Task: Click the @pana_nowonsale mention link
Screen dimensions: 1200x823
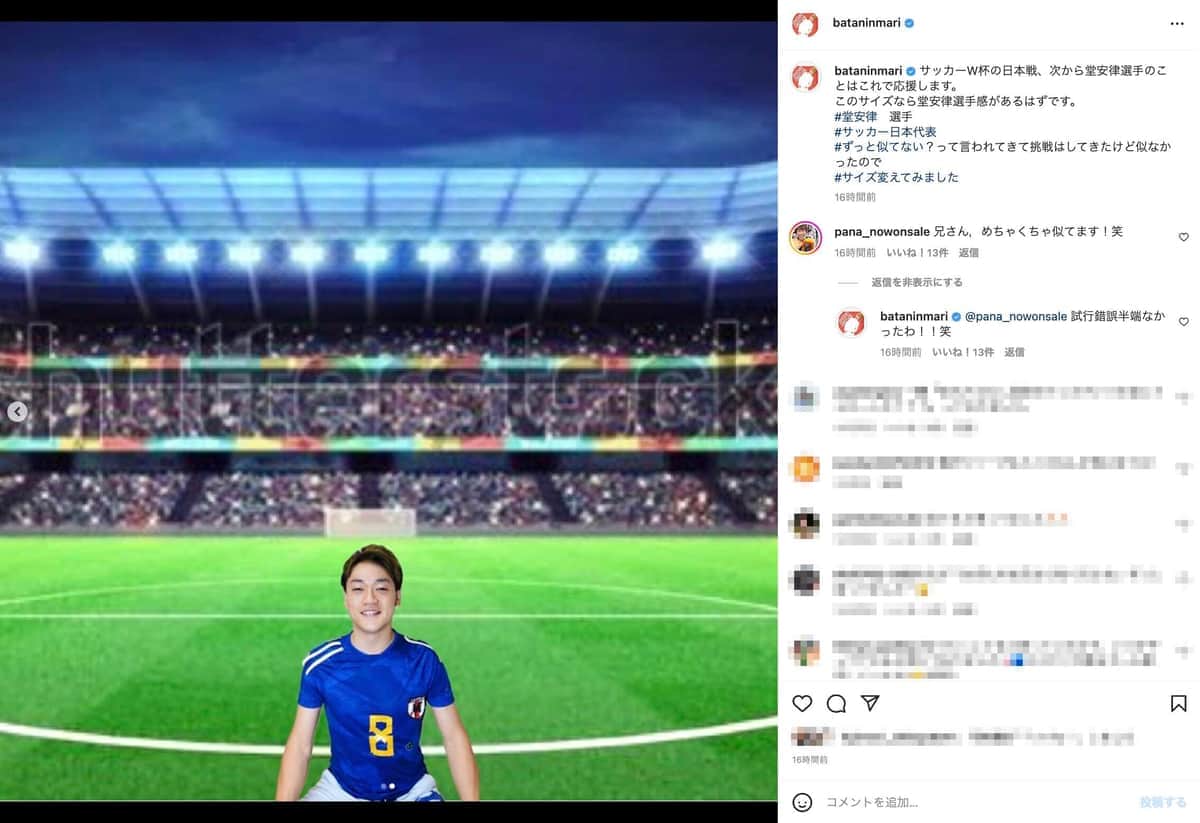Action: click(1016, 316)
